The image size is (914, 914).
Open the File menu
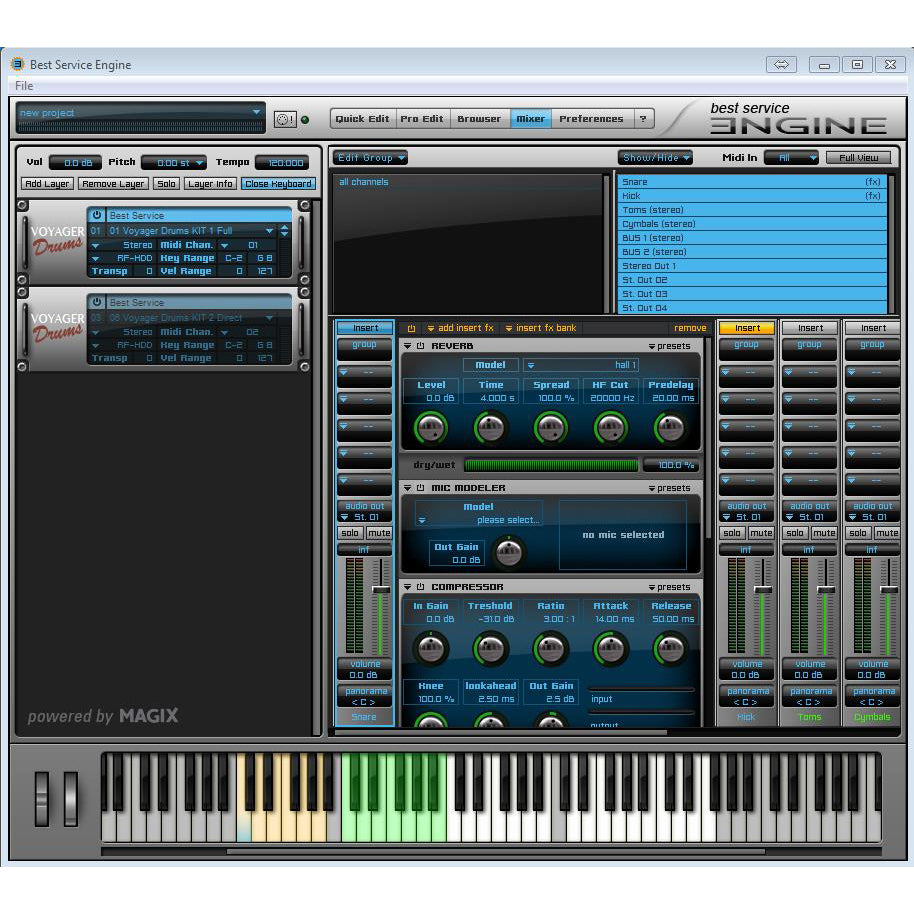24,86
